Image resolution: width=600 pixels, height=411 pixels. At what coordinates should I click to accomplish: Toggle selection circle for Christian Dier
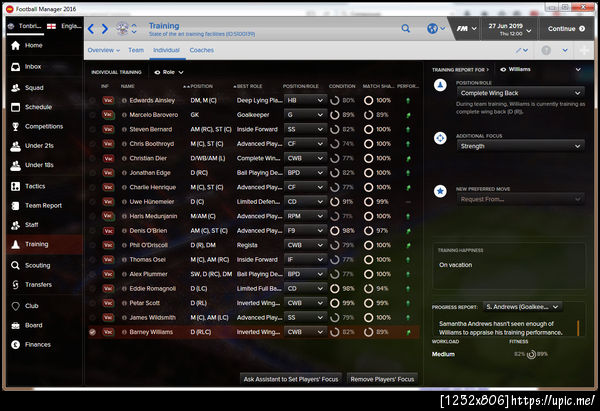92,158
